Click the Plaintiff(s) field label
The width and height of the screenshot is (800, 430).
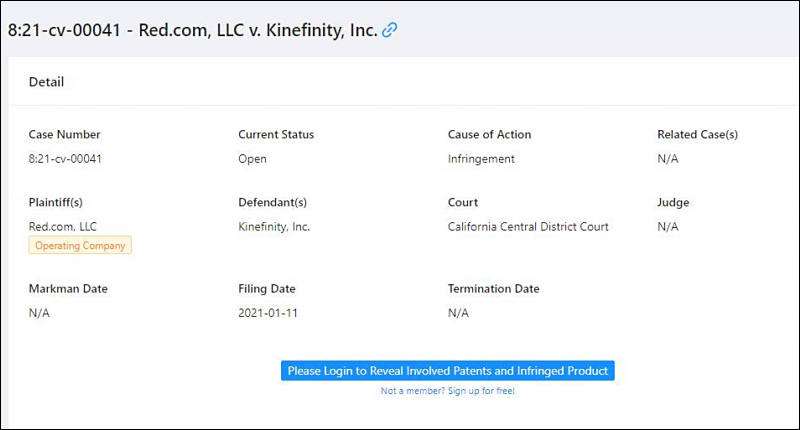[x=56, y=203]
